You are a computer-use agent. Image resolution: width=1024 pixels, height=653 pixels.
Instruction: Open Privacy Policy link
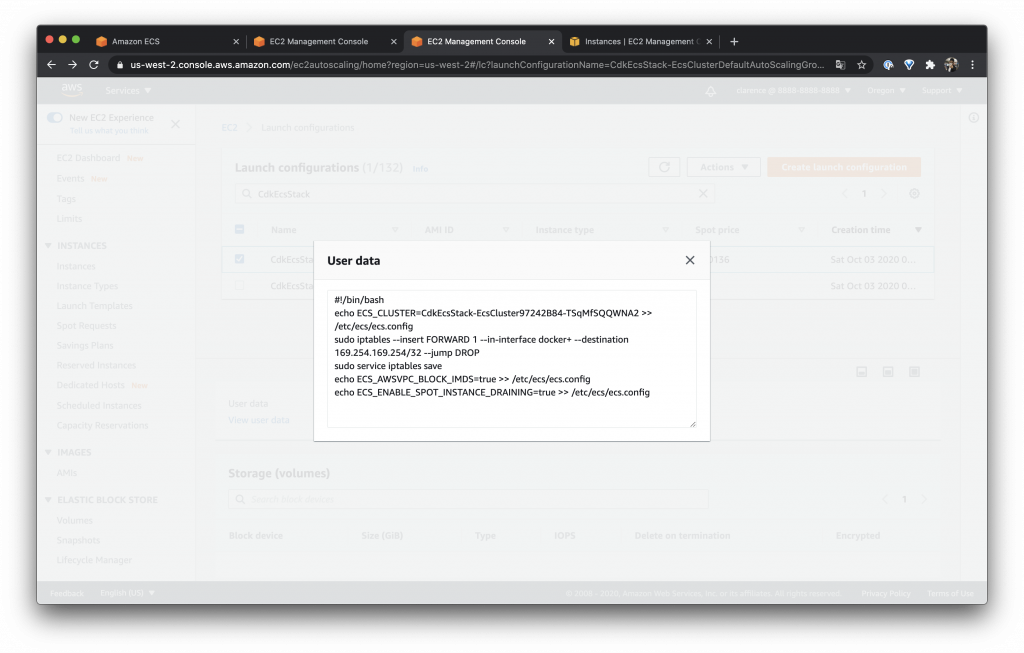[x=886, y=593]
